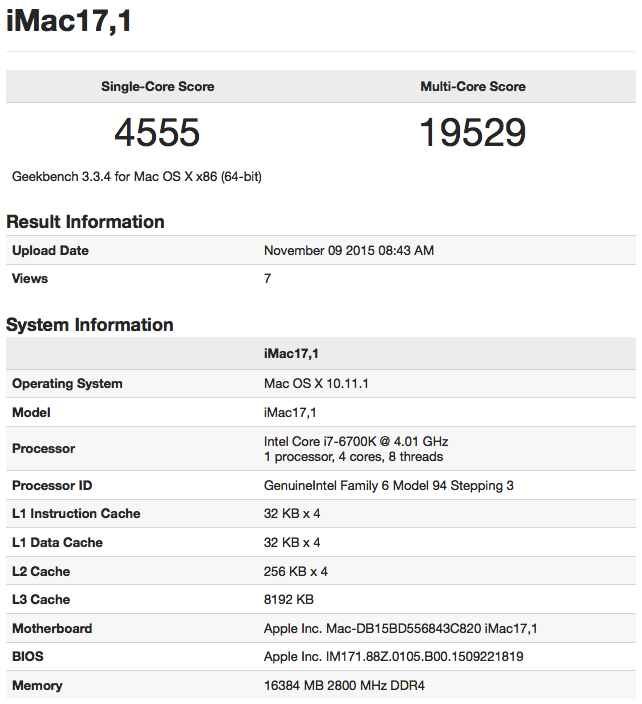Click the Upload Date label

tap(50, 251)
